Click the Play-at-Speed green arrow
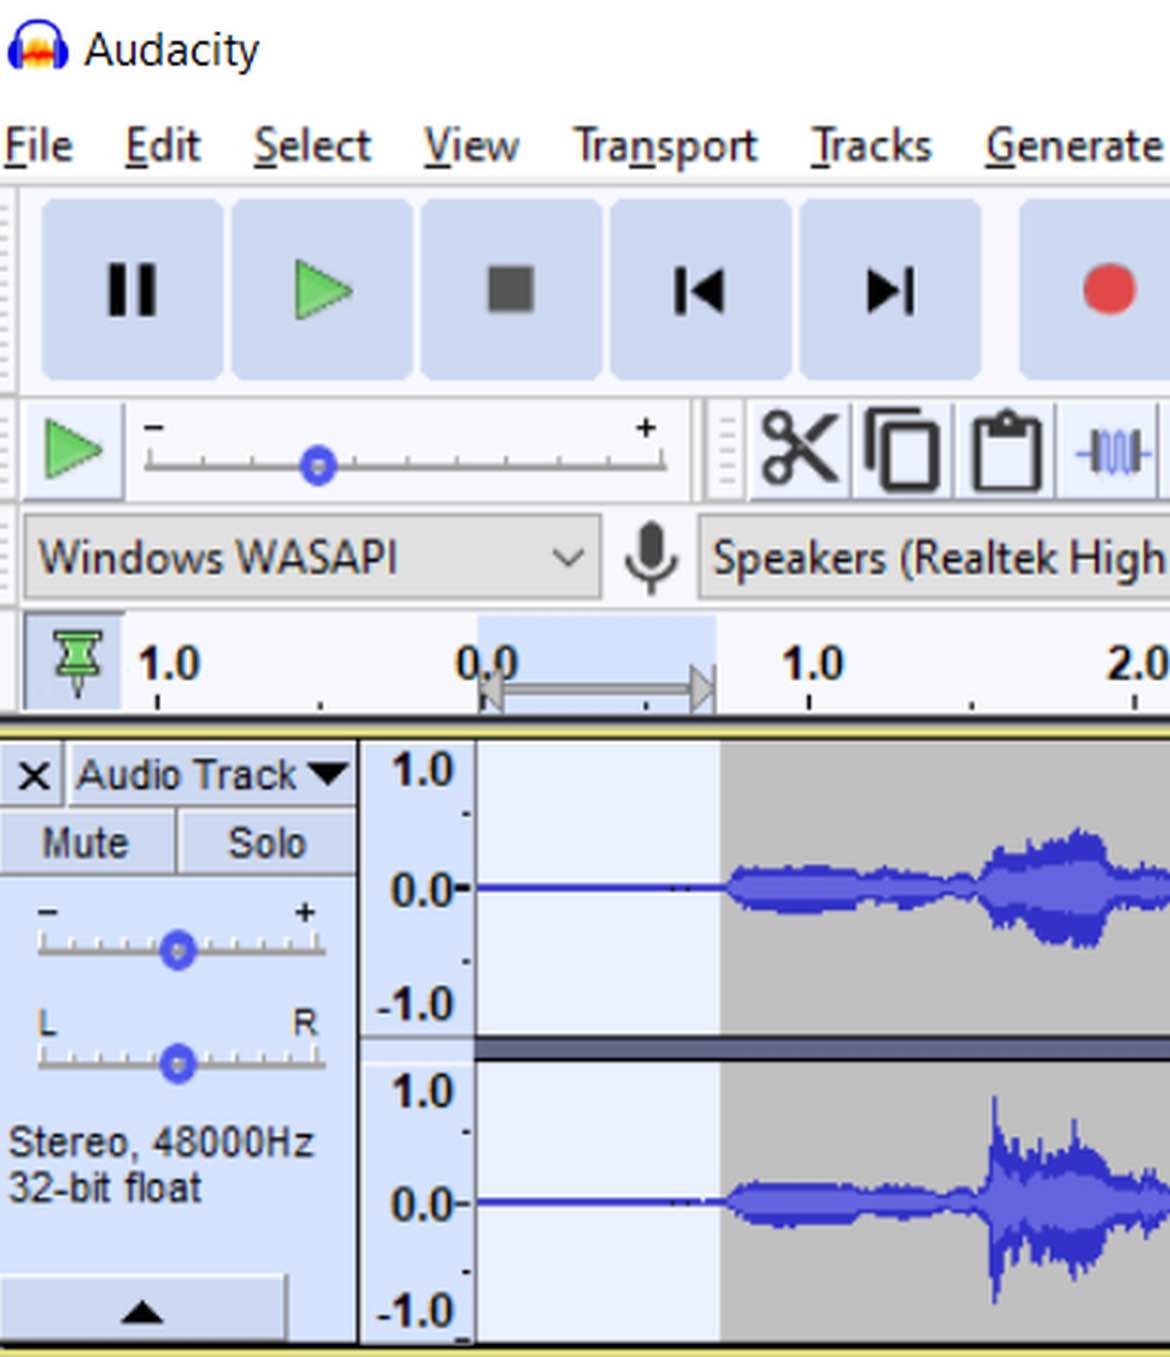 point(73,450)
